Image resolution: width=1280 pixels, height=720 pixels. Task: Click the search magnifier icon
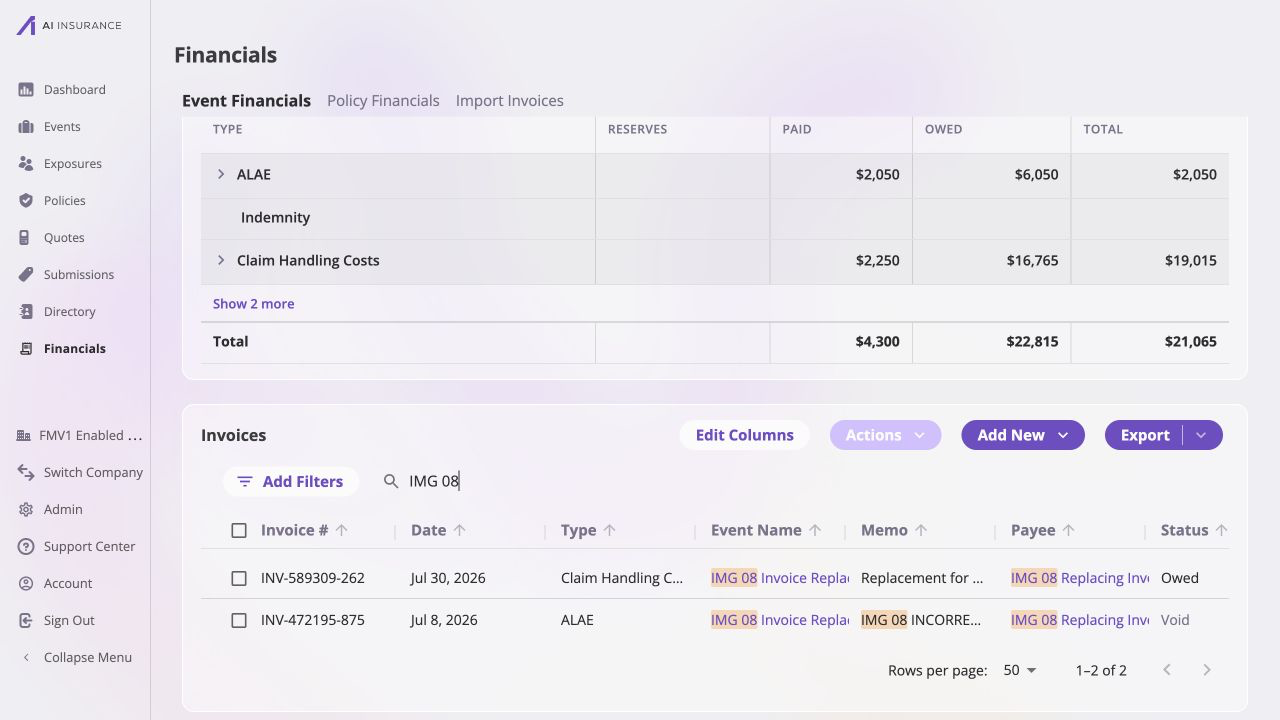391,482
